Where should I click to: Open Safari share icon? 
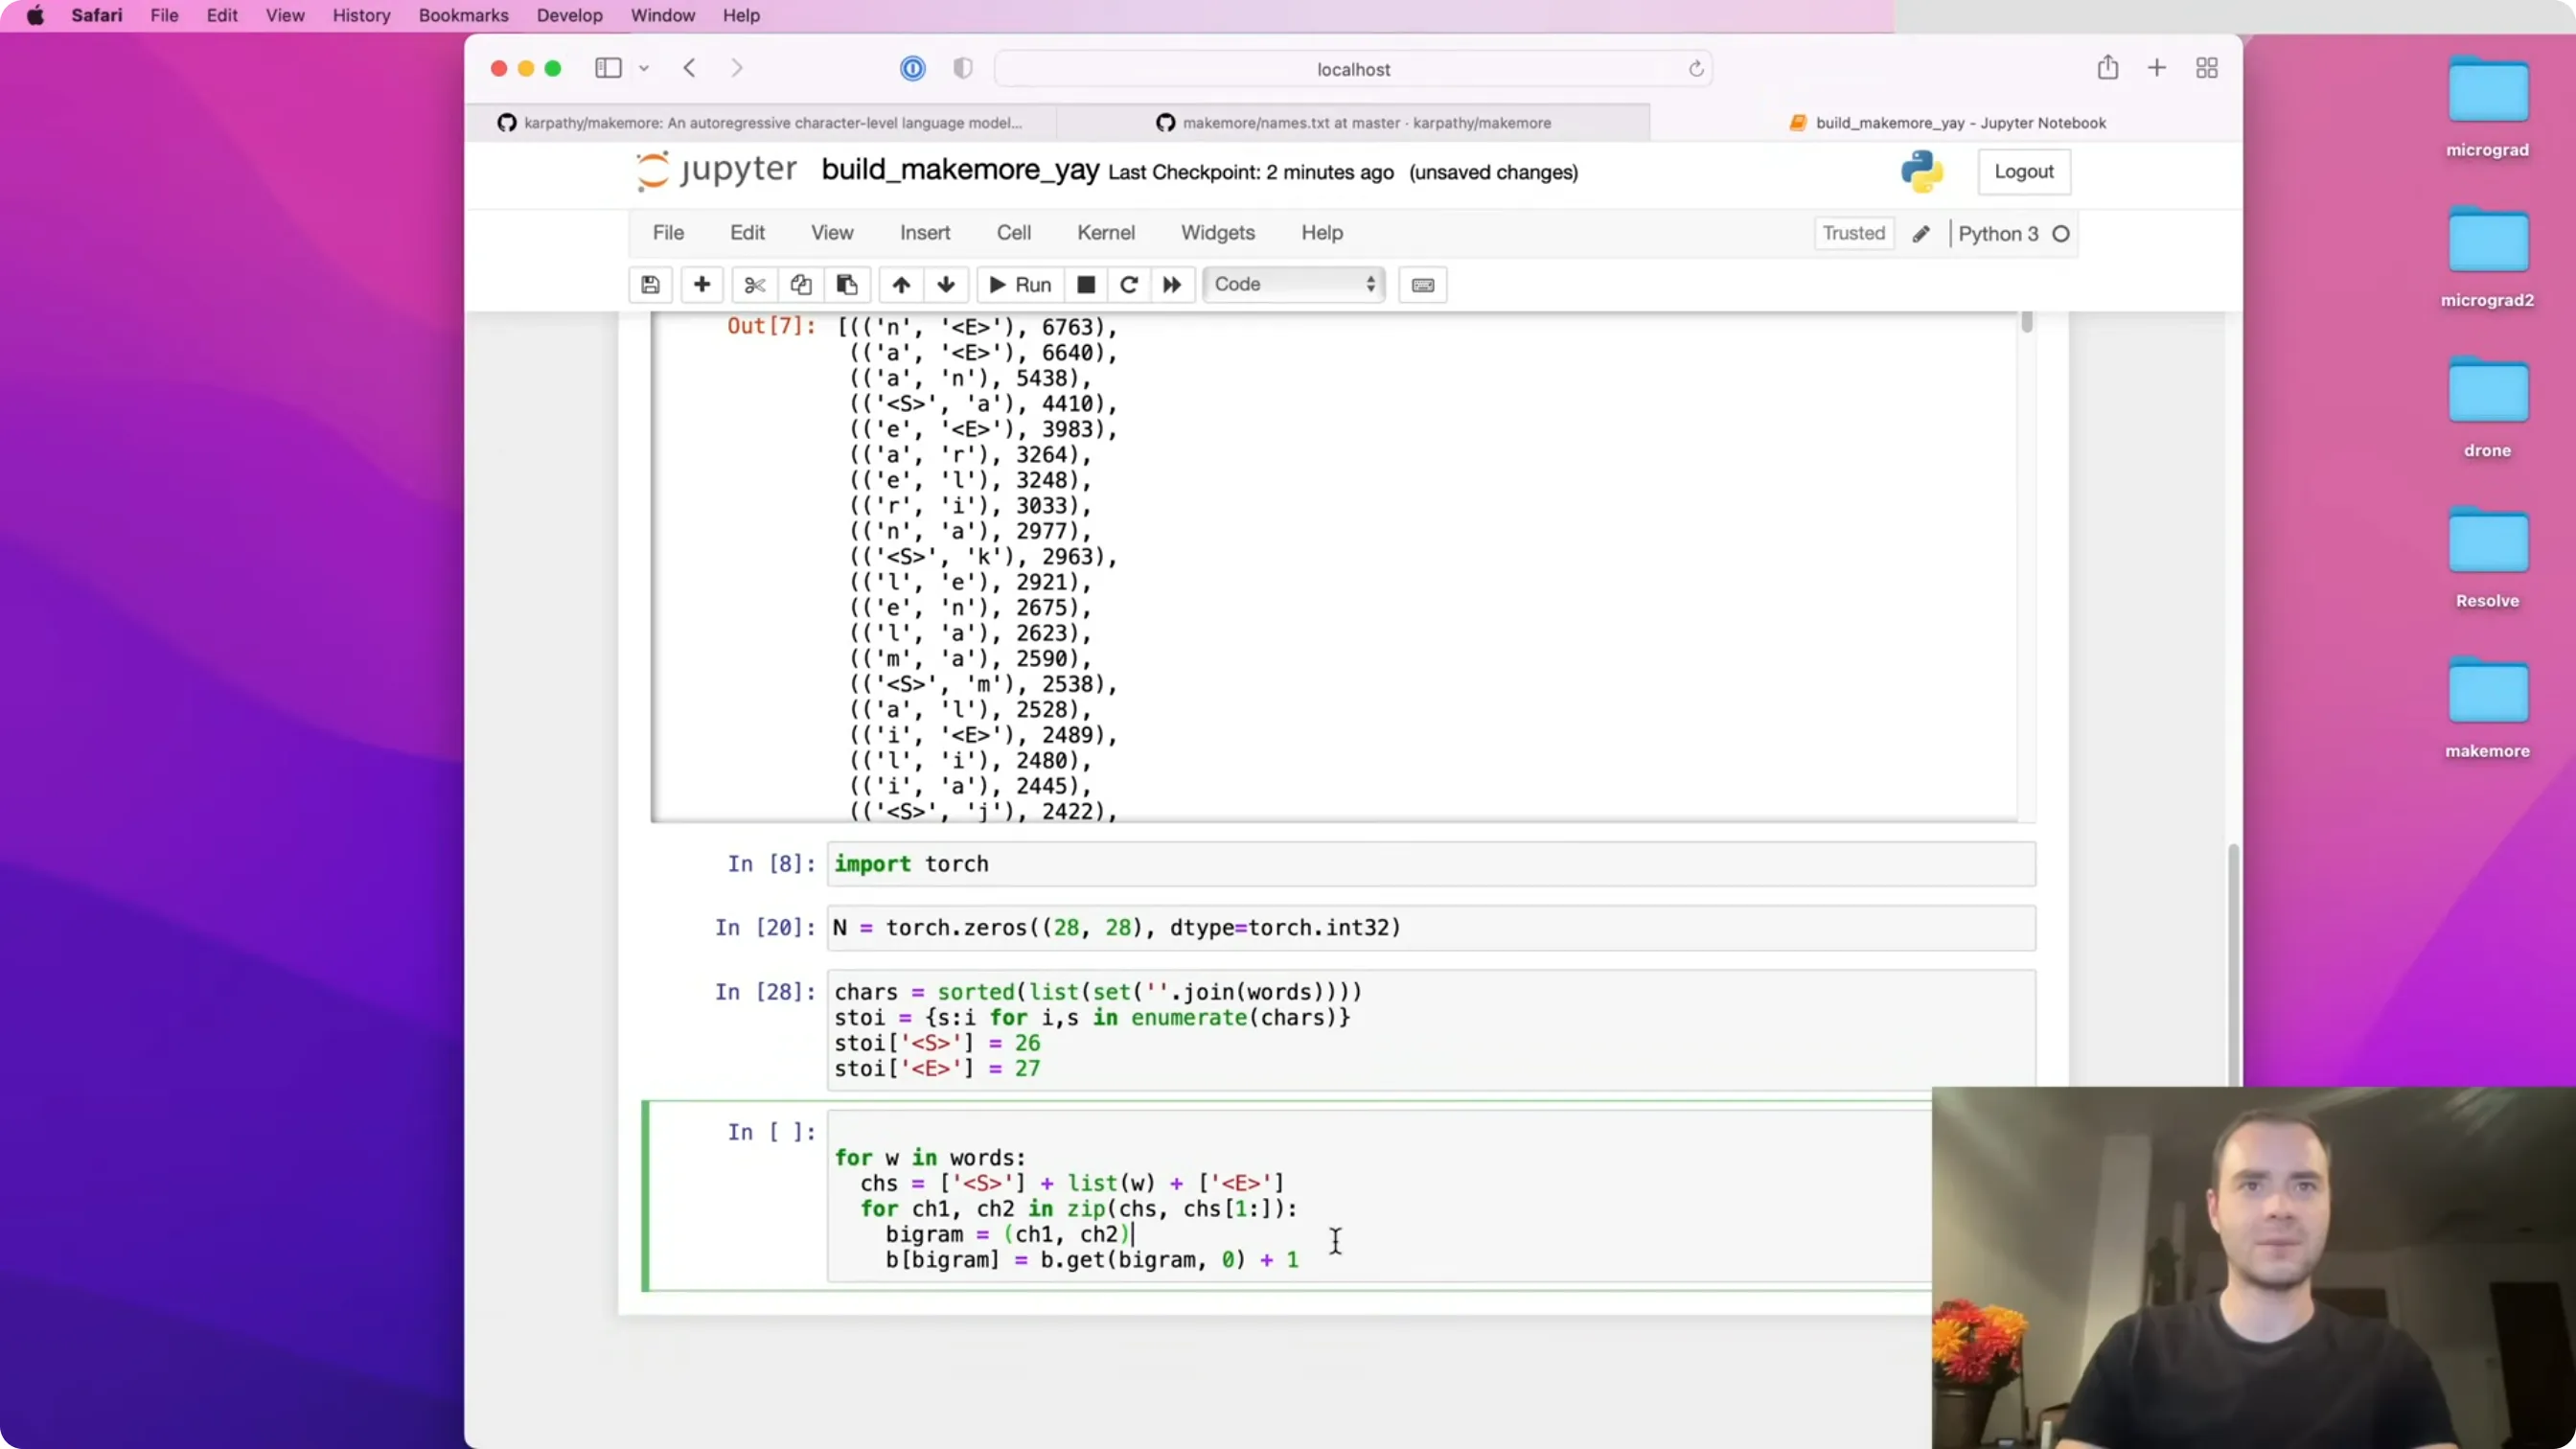2108,67
